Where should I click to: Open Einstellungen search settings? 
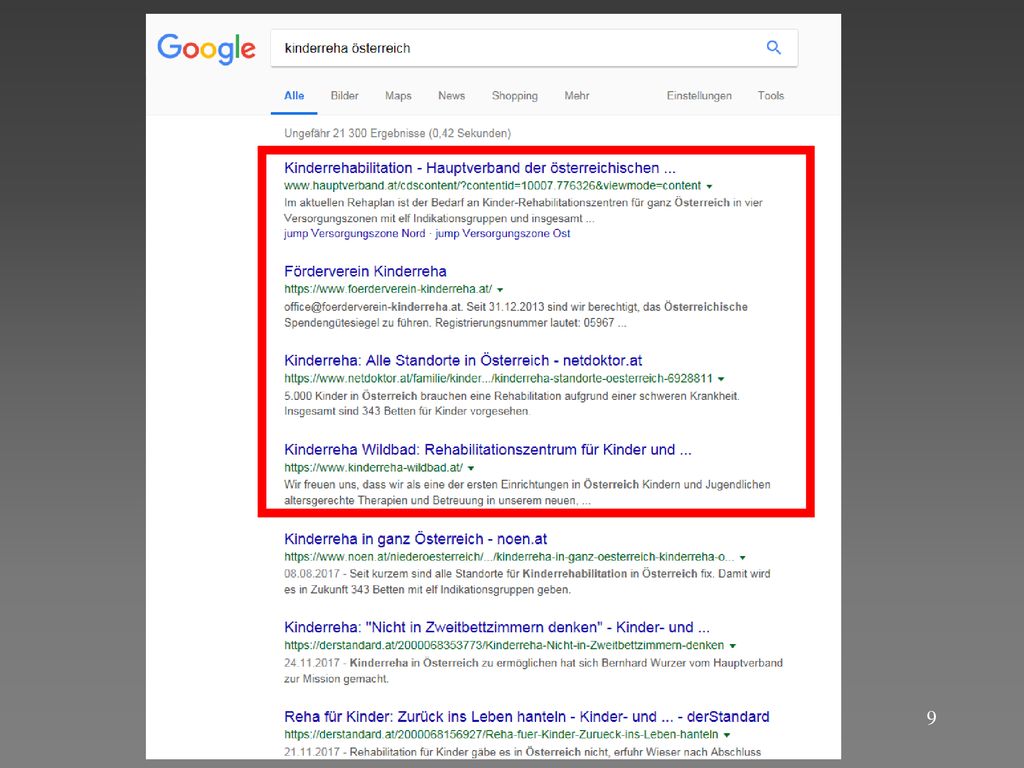tap(699, 95)
